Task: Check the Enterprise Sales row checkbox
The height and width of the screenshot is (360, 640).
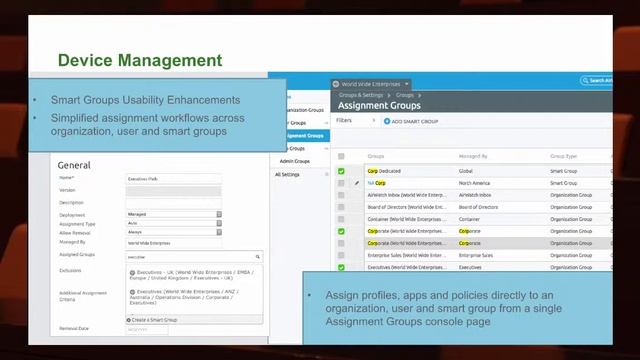Action: pyautogui.click(x=341, y=255)
